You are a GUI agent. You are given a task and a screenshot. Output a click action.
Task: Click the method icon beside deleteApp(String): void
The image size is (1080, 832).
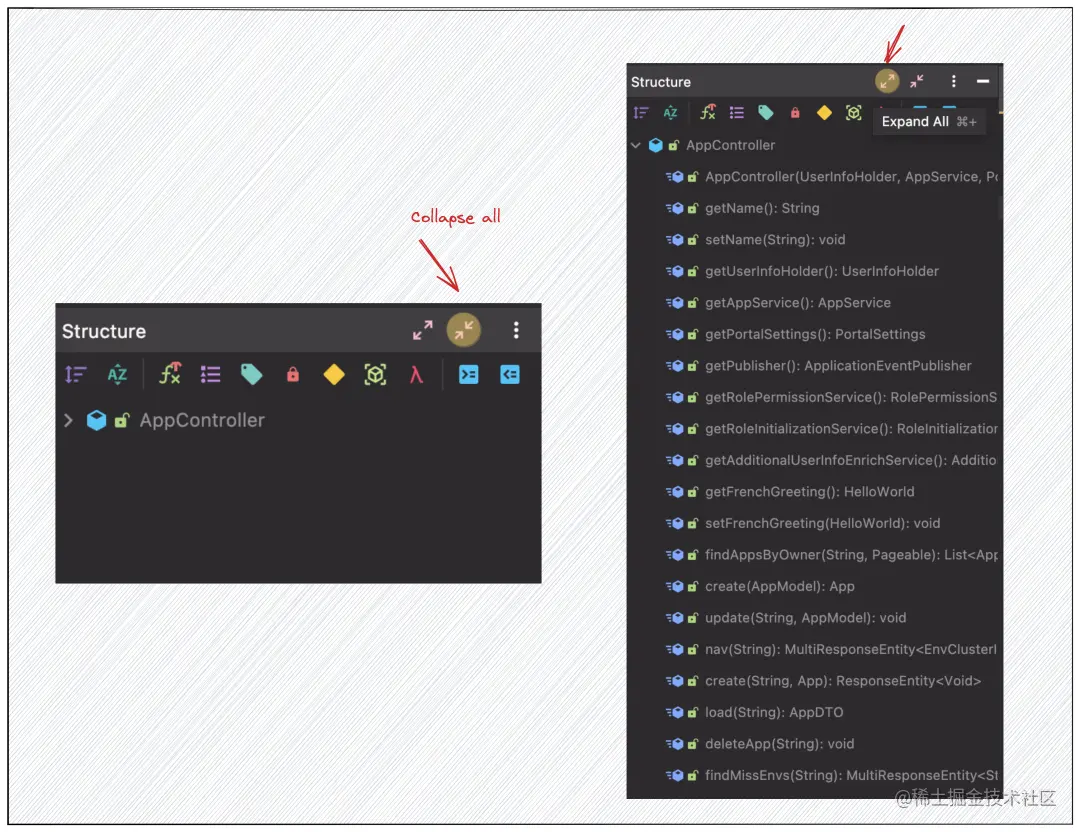point(675,744)
